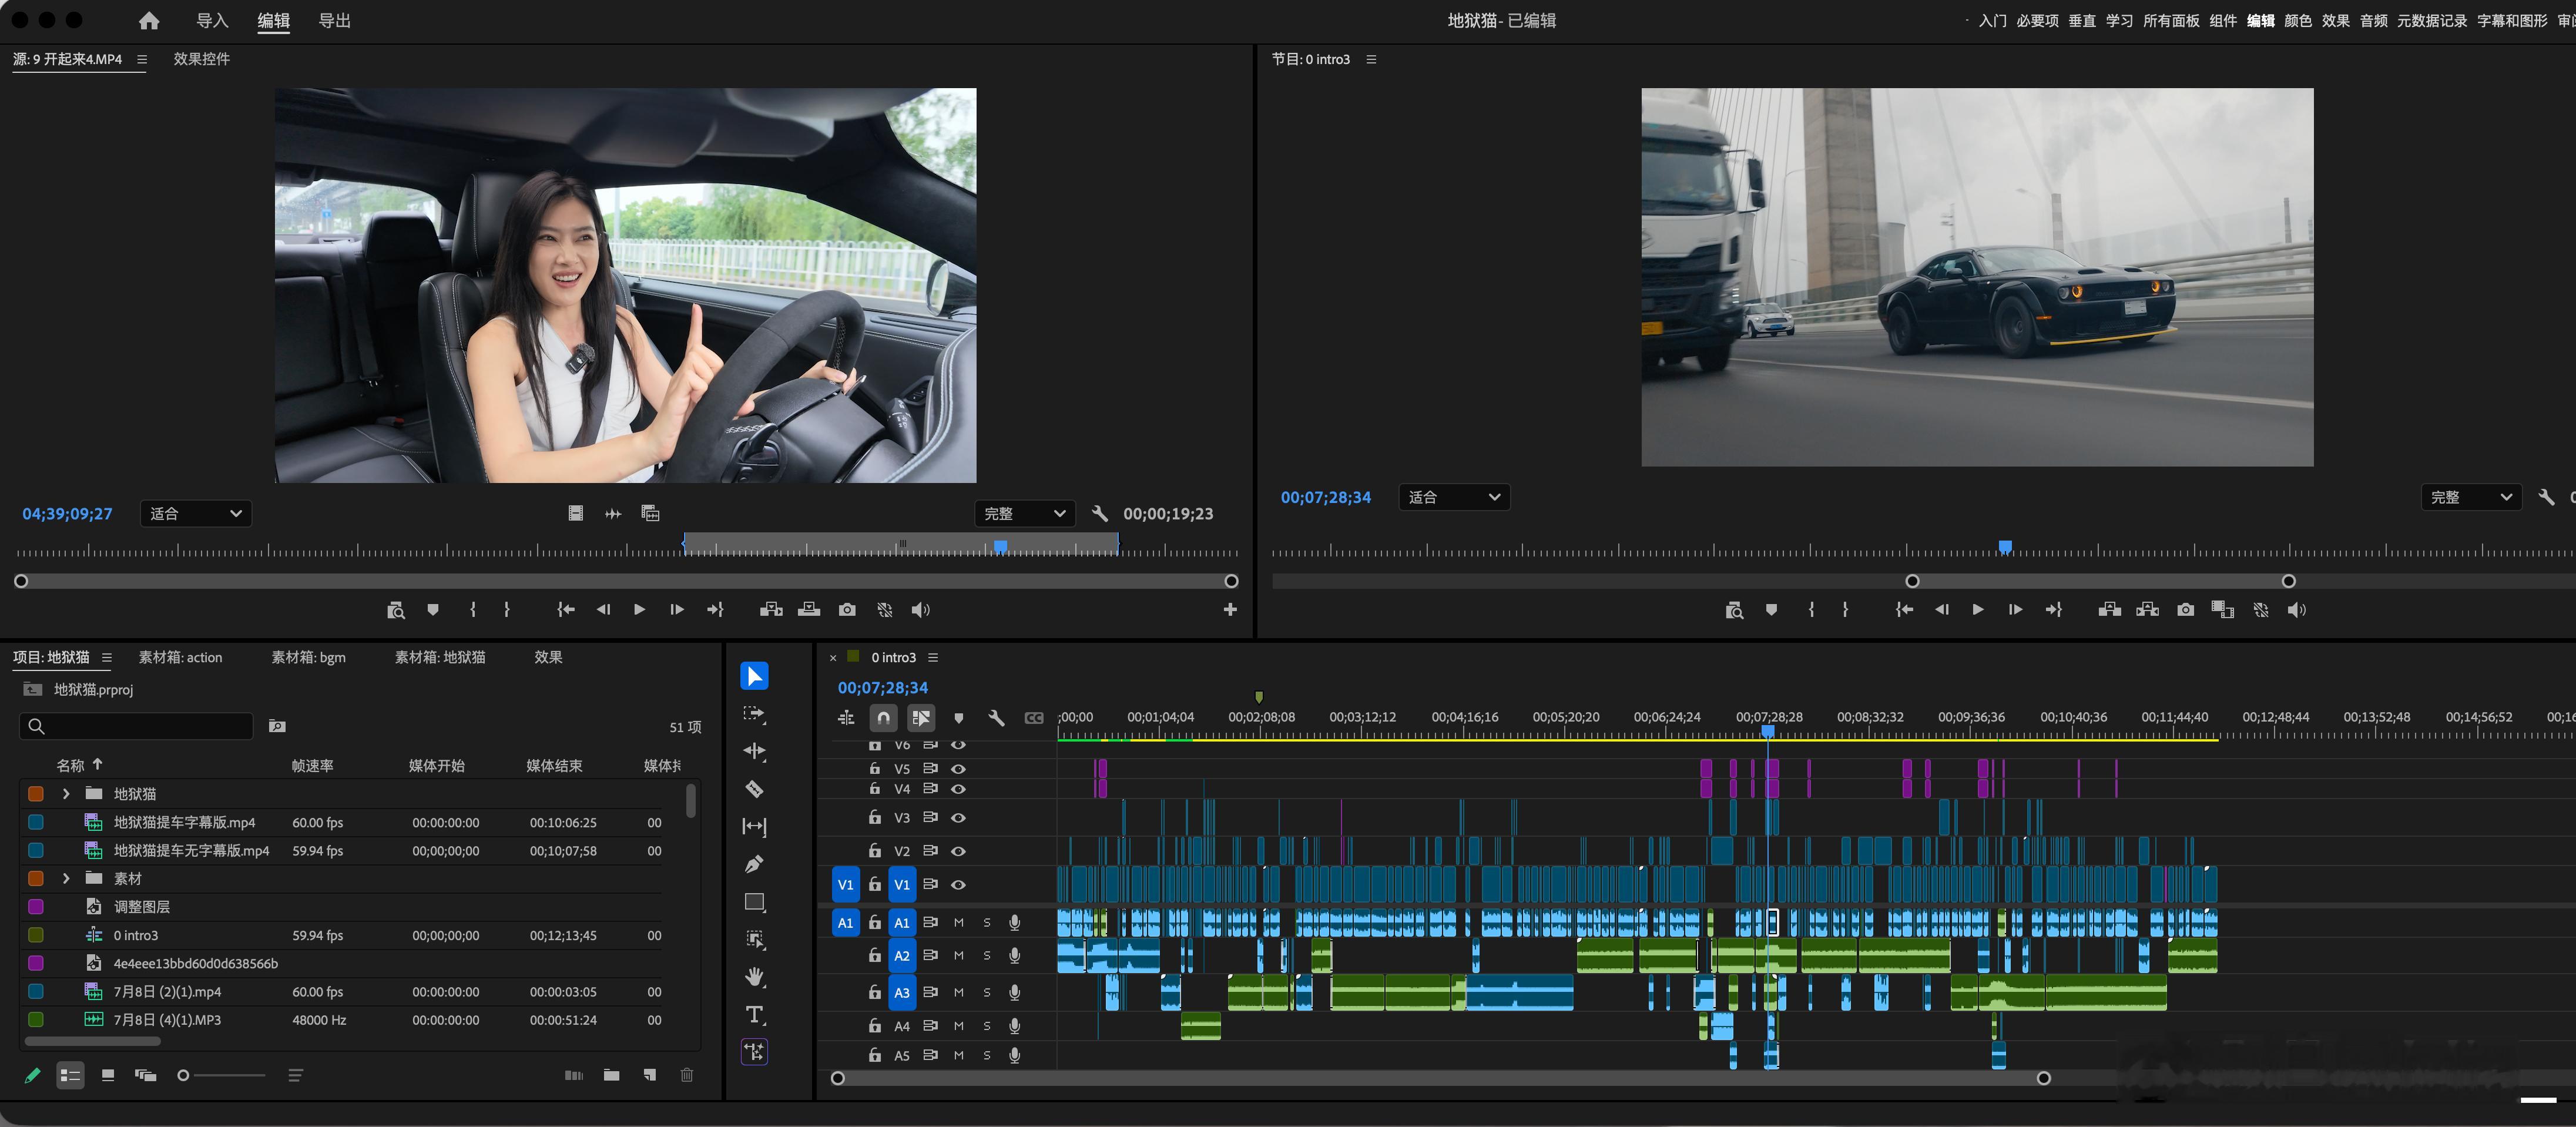Expand the 地狱猫 bin folder
Viewport: 2576px width, 1127px height.
[66, 793]
